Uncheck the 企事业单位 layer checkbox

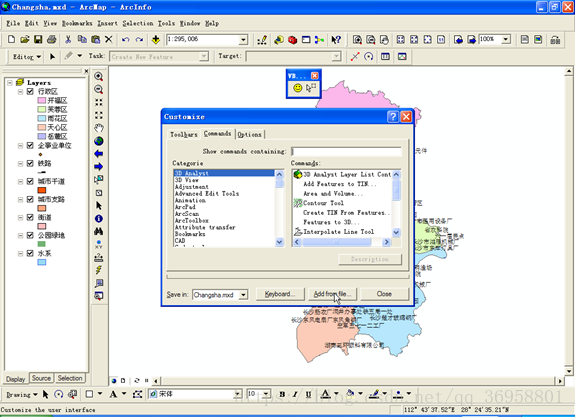[30, 146]
